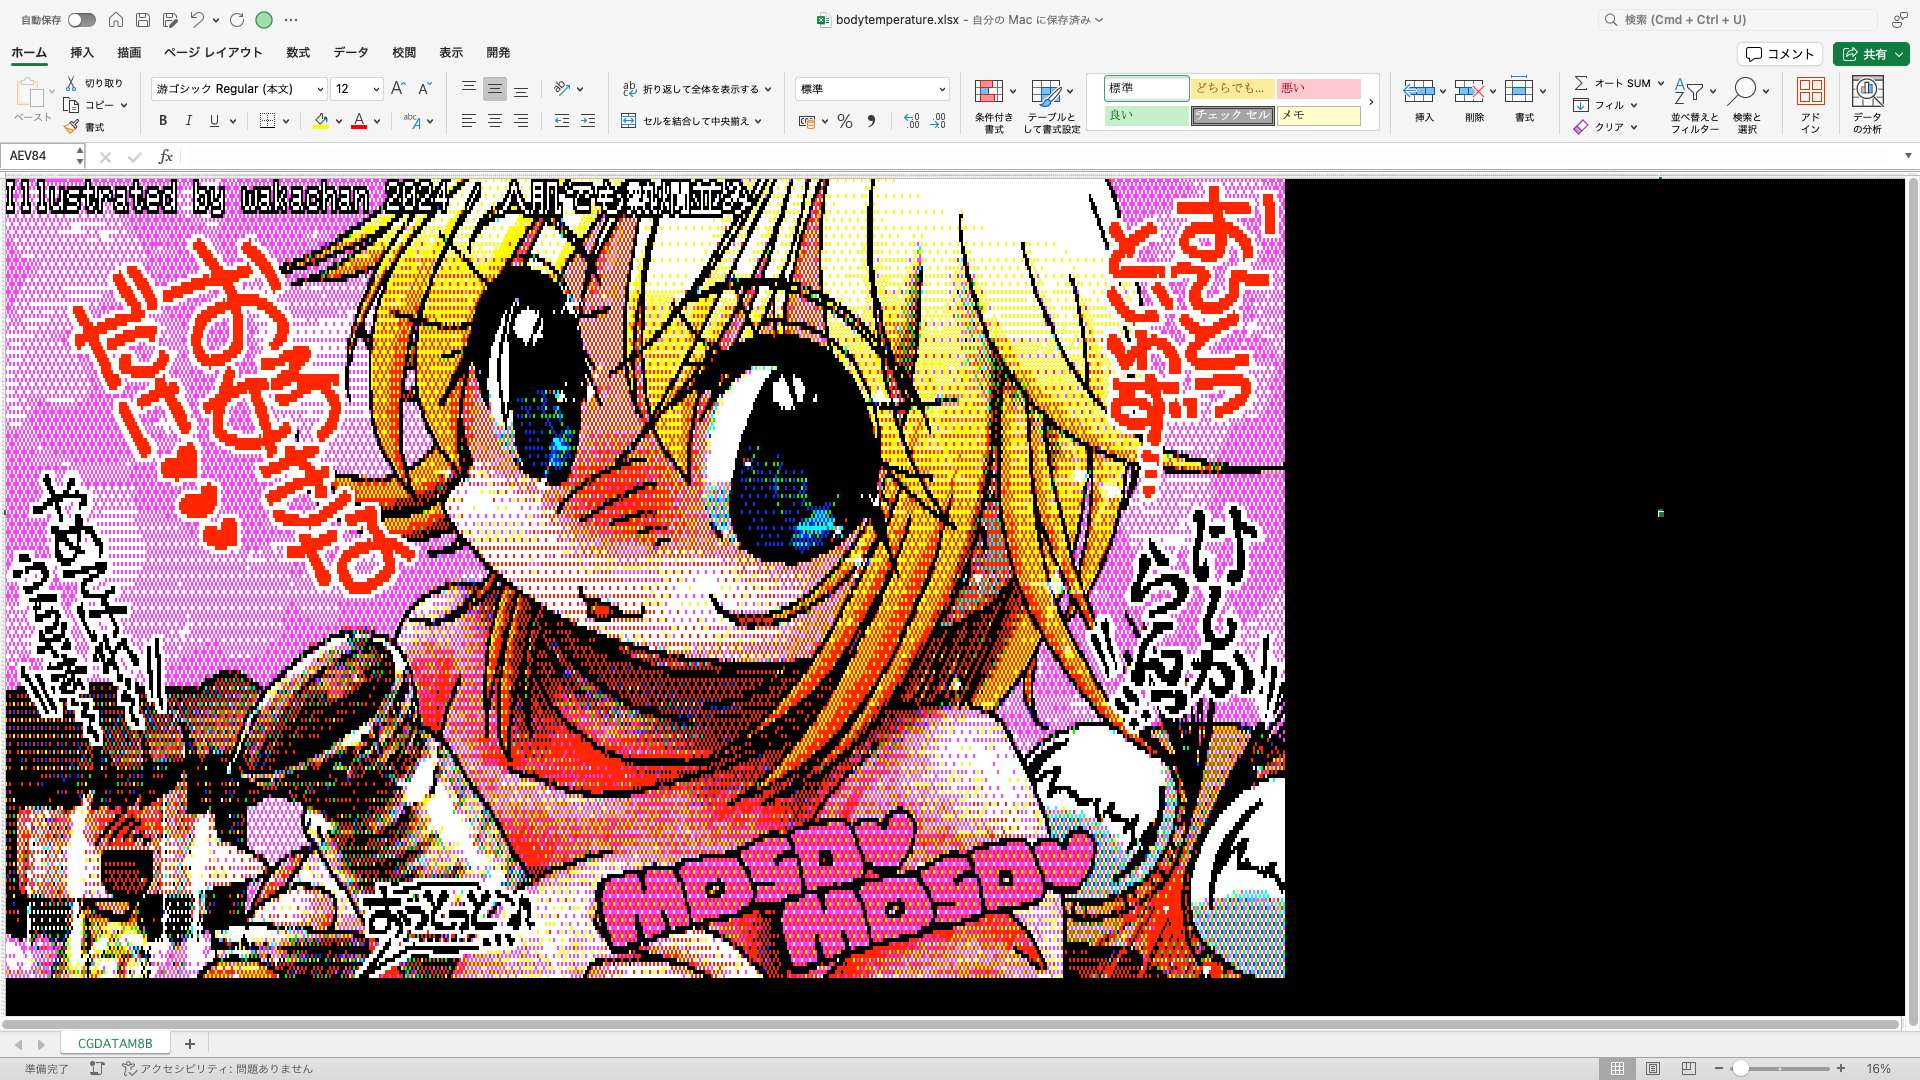
Task: Open 条件付き書式 conditional formatting
Action: coord(994,106)
